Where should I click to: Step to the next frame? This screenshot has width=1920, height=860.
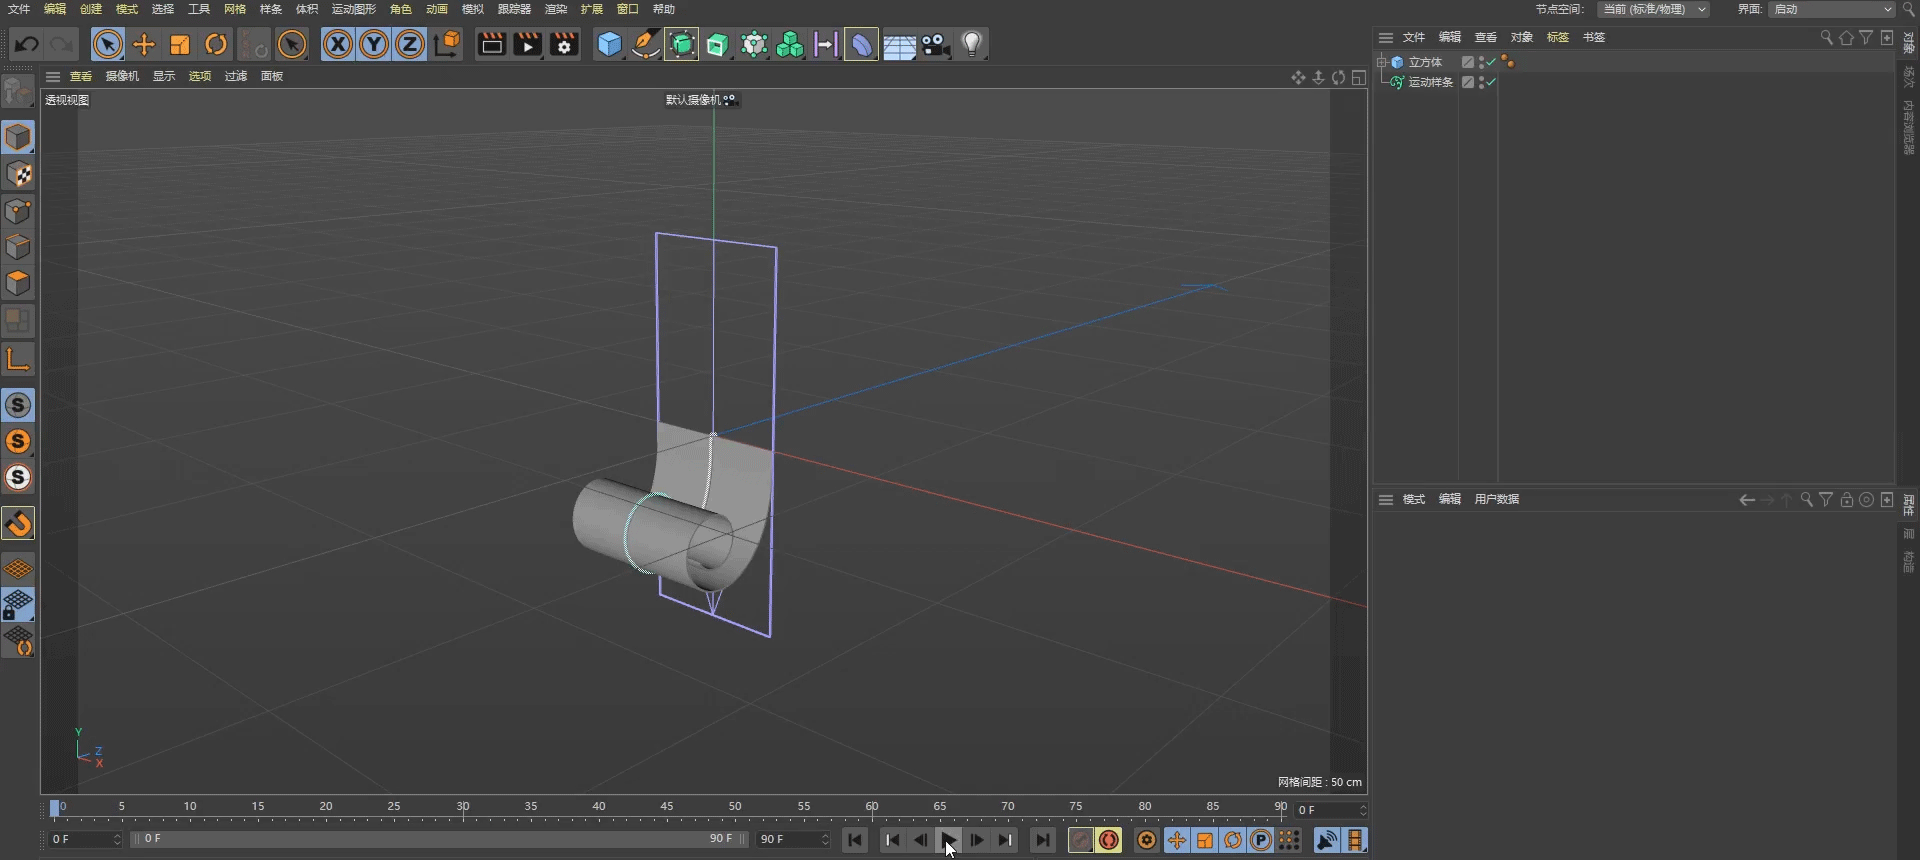click(977, 840)
